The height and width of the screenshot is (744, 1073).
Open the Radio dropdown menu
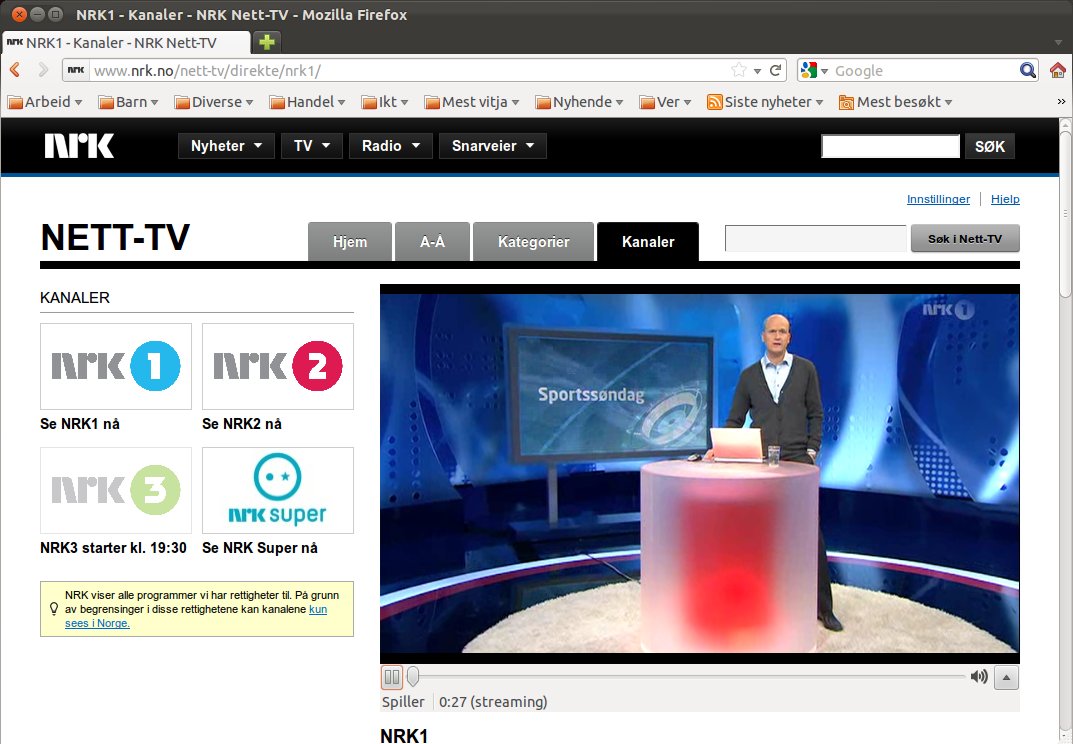[x=390, y=146]
